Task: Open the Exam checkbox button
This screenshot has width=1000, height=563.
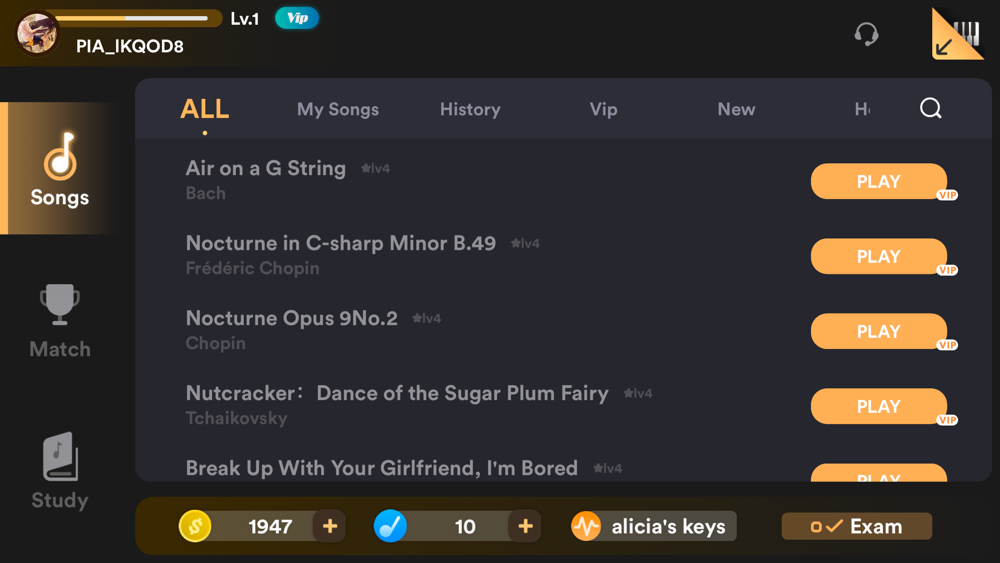Action: pyautogui.click(x=856, y=526)
